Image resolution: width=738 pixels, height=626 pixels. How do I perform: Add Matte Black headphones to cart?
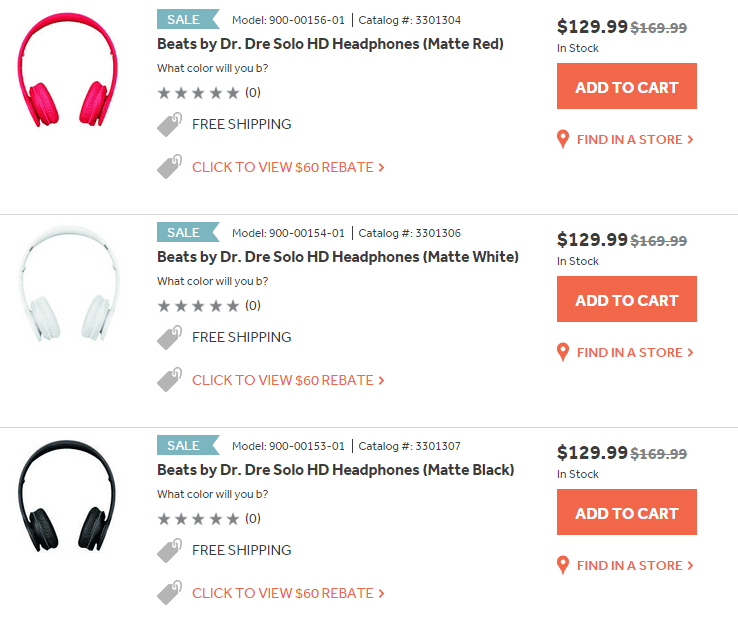point(626,512)
